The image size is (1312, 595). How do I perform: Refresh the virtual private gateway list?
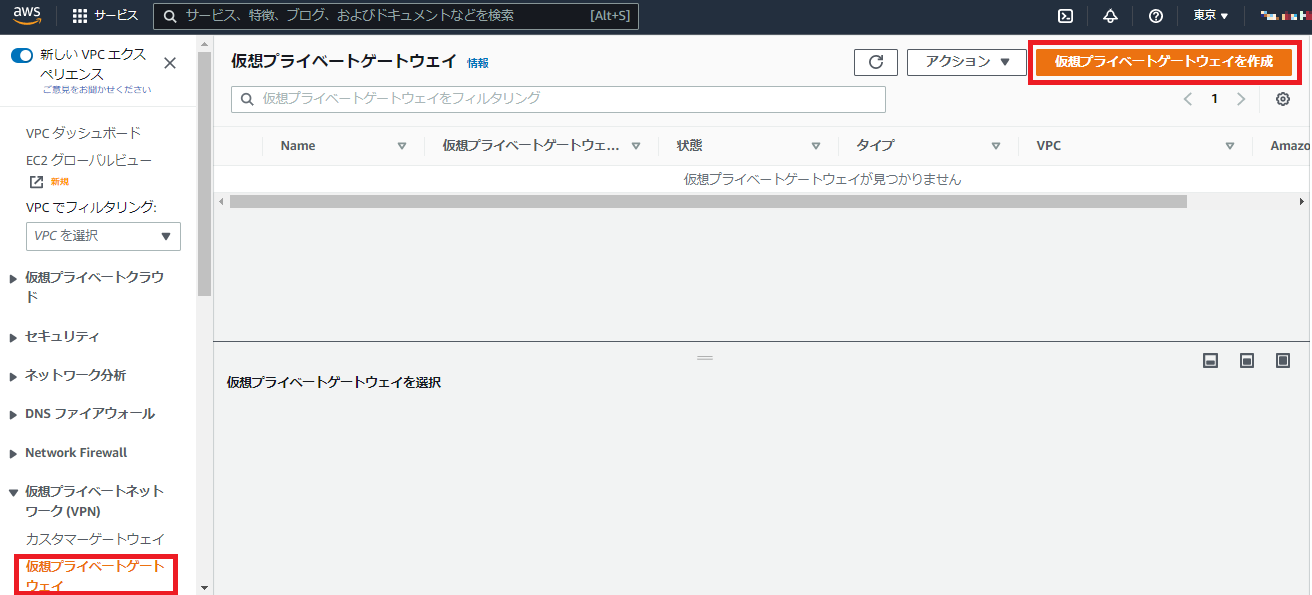pyautogui.click(x=875, y=62)
